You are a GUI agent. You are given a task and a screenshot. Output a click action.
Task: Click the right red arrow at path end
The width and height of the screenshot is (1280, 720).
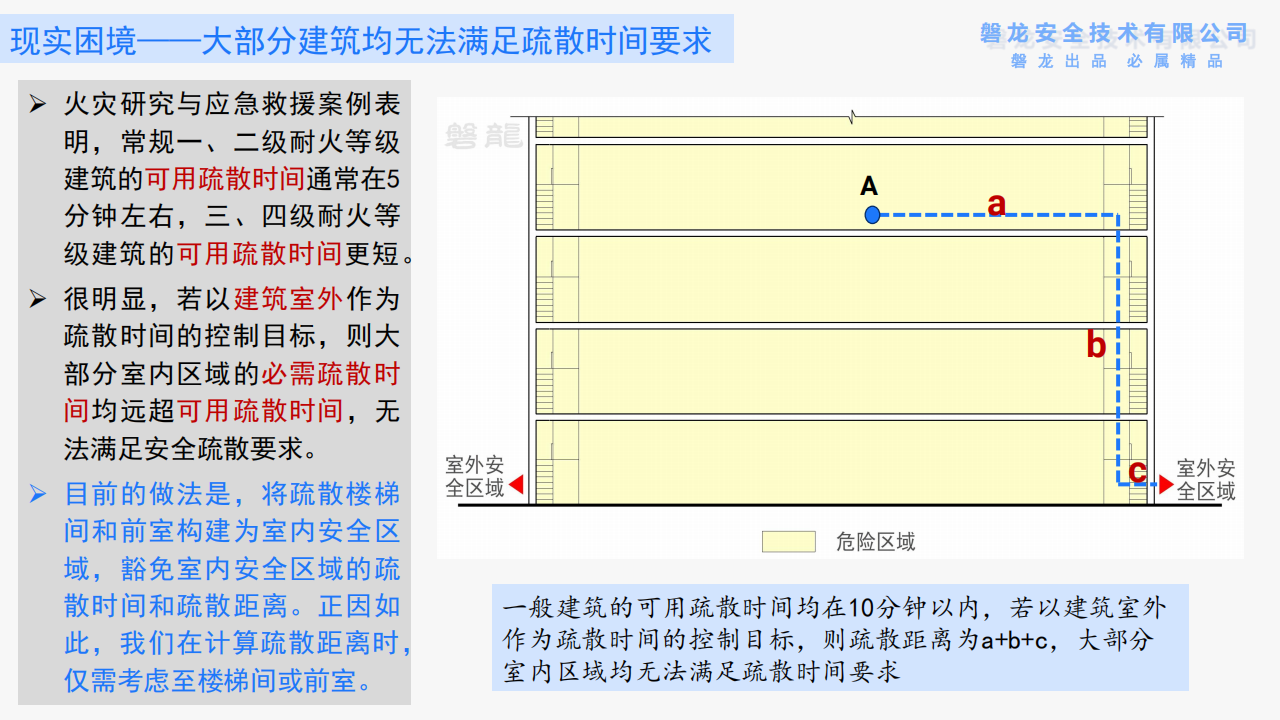[x=1165, y=484]
